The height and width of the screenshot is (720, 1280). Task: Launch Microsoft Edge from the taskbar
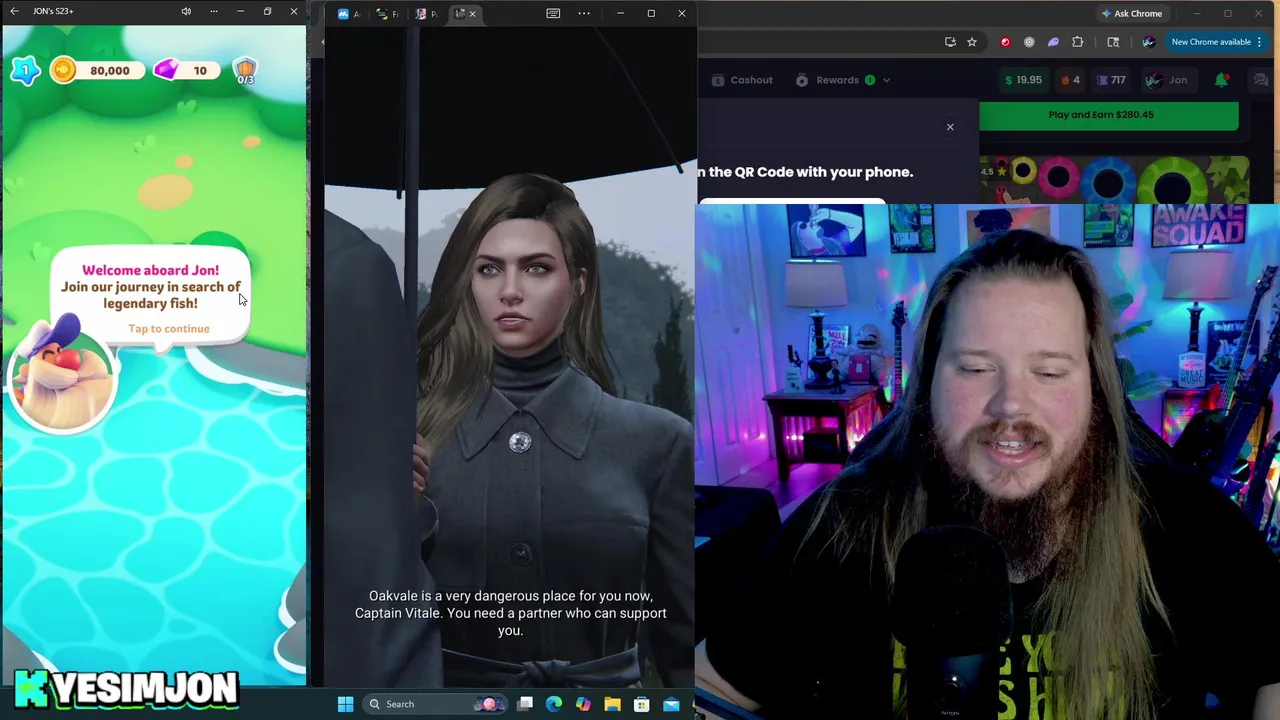point(554,704)
